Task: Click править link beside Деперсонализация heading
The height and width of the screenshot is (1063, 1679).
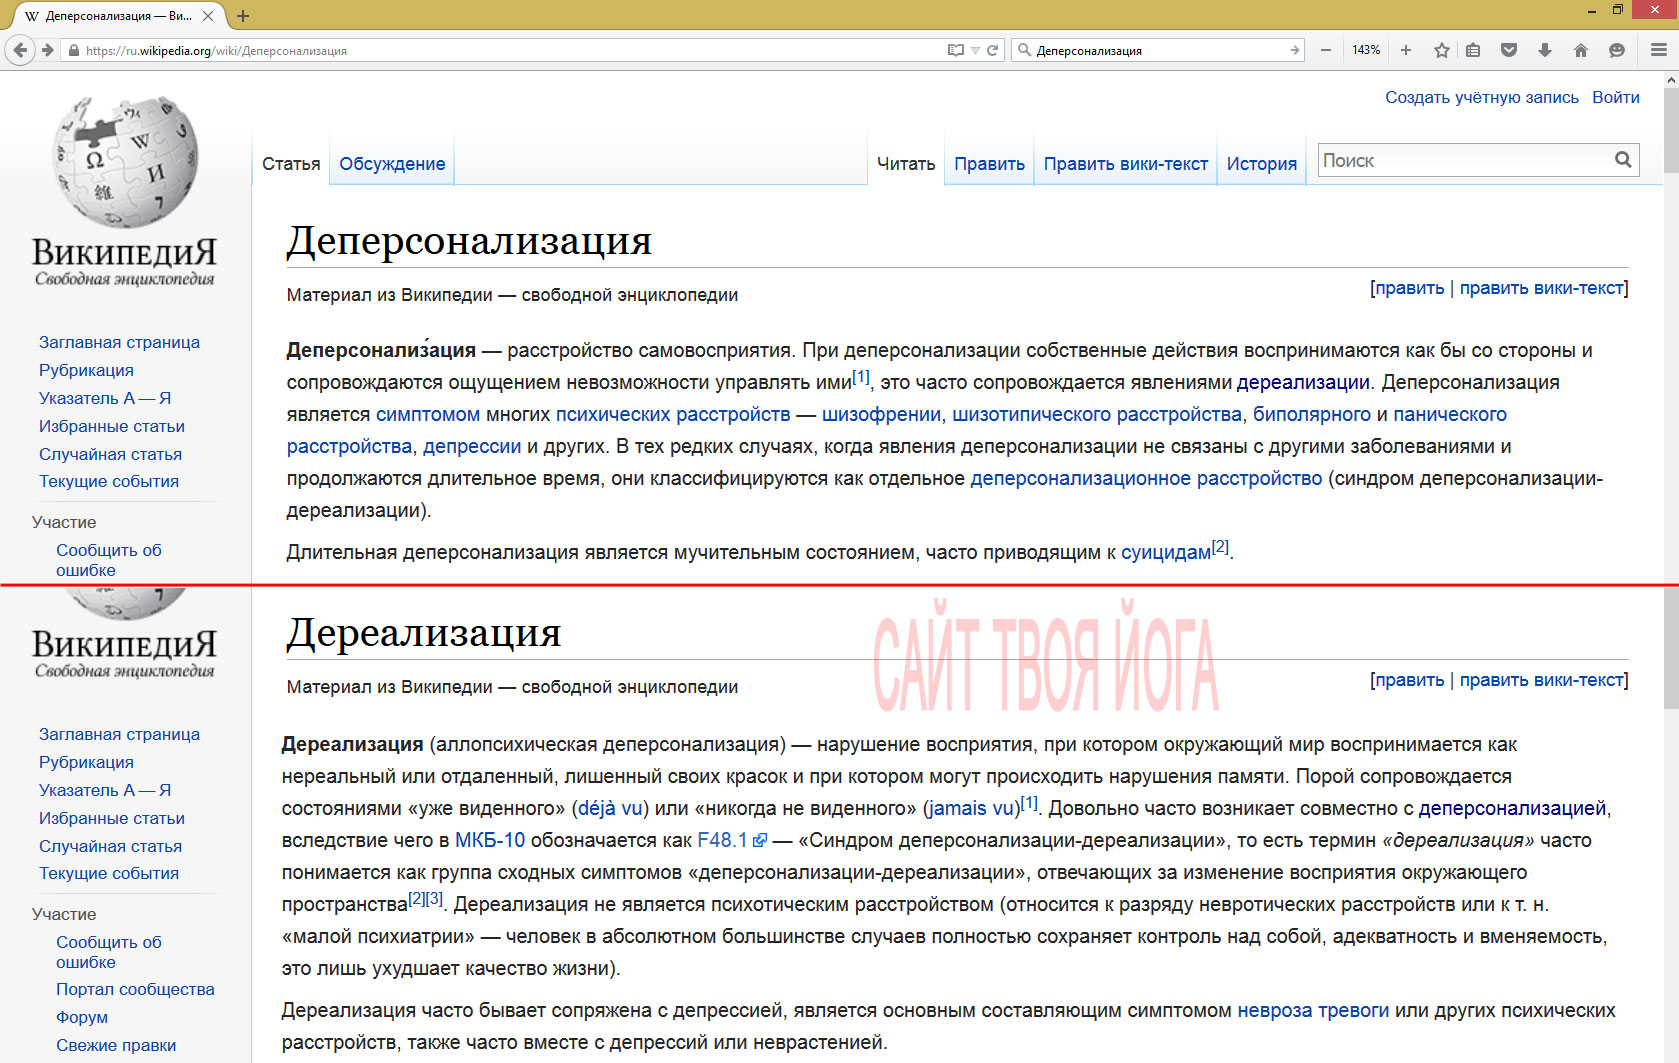Action: point(1410,288)
